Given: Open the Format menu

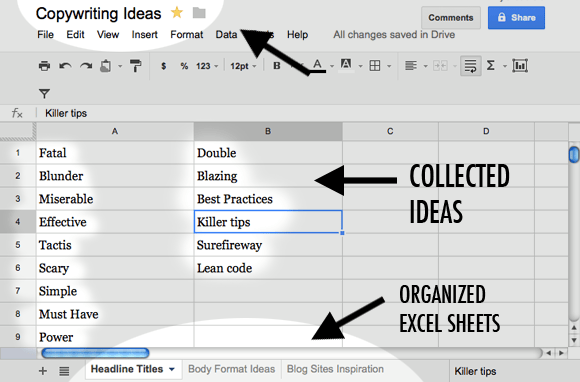Looking at the screenshot, I should coord(187,35).
